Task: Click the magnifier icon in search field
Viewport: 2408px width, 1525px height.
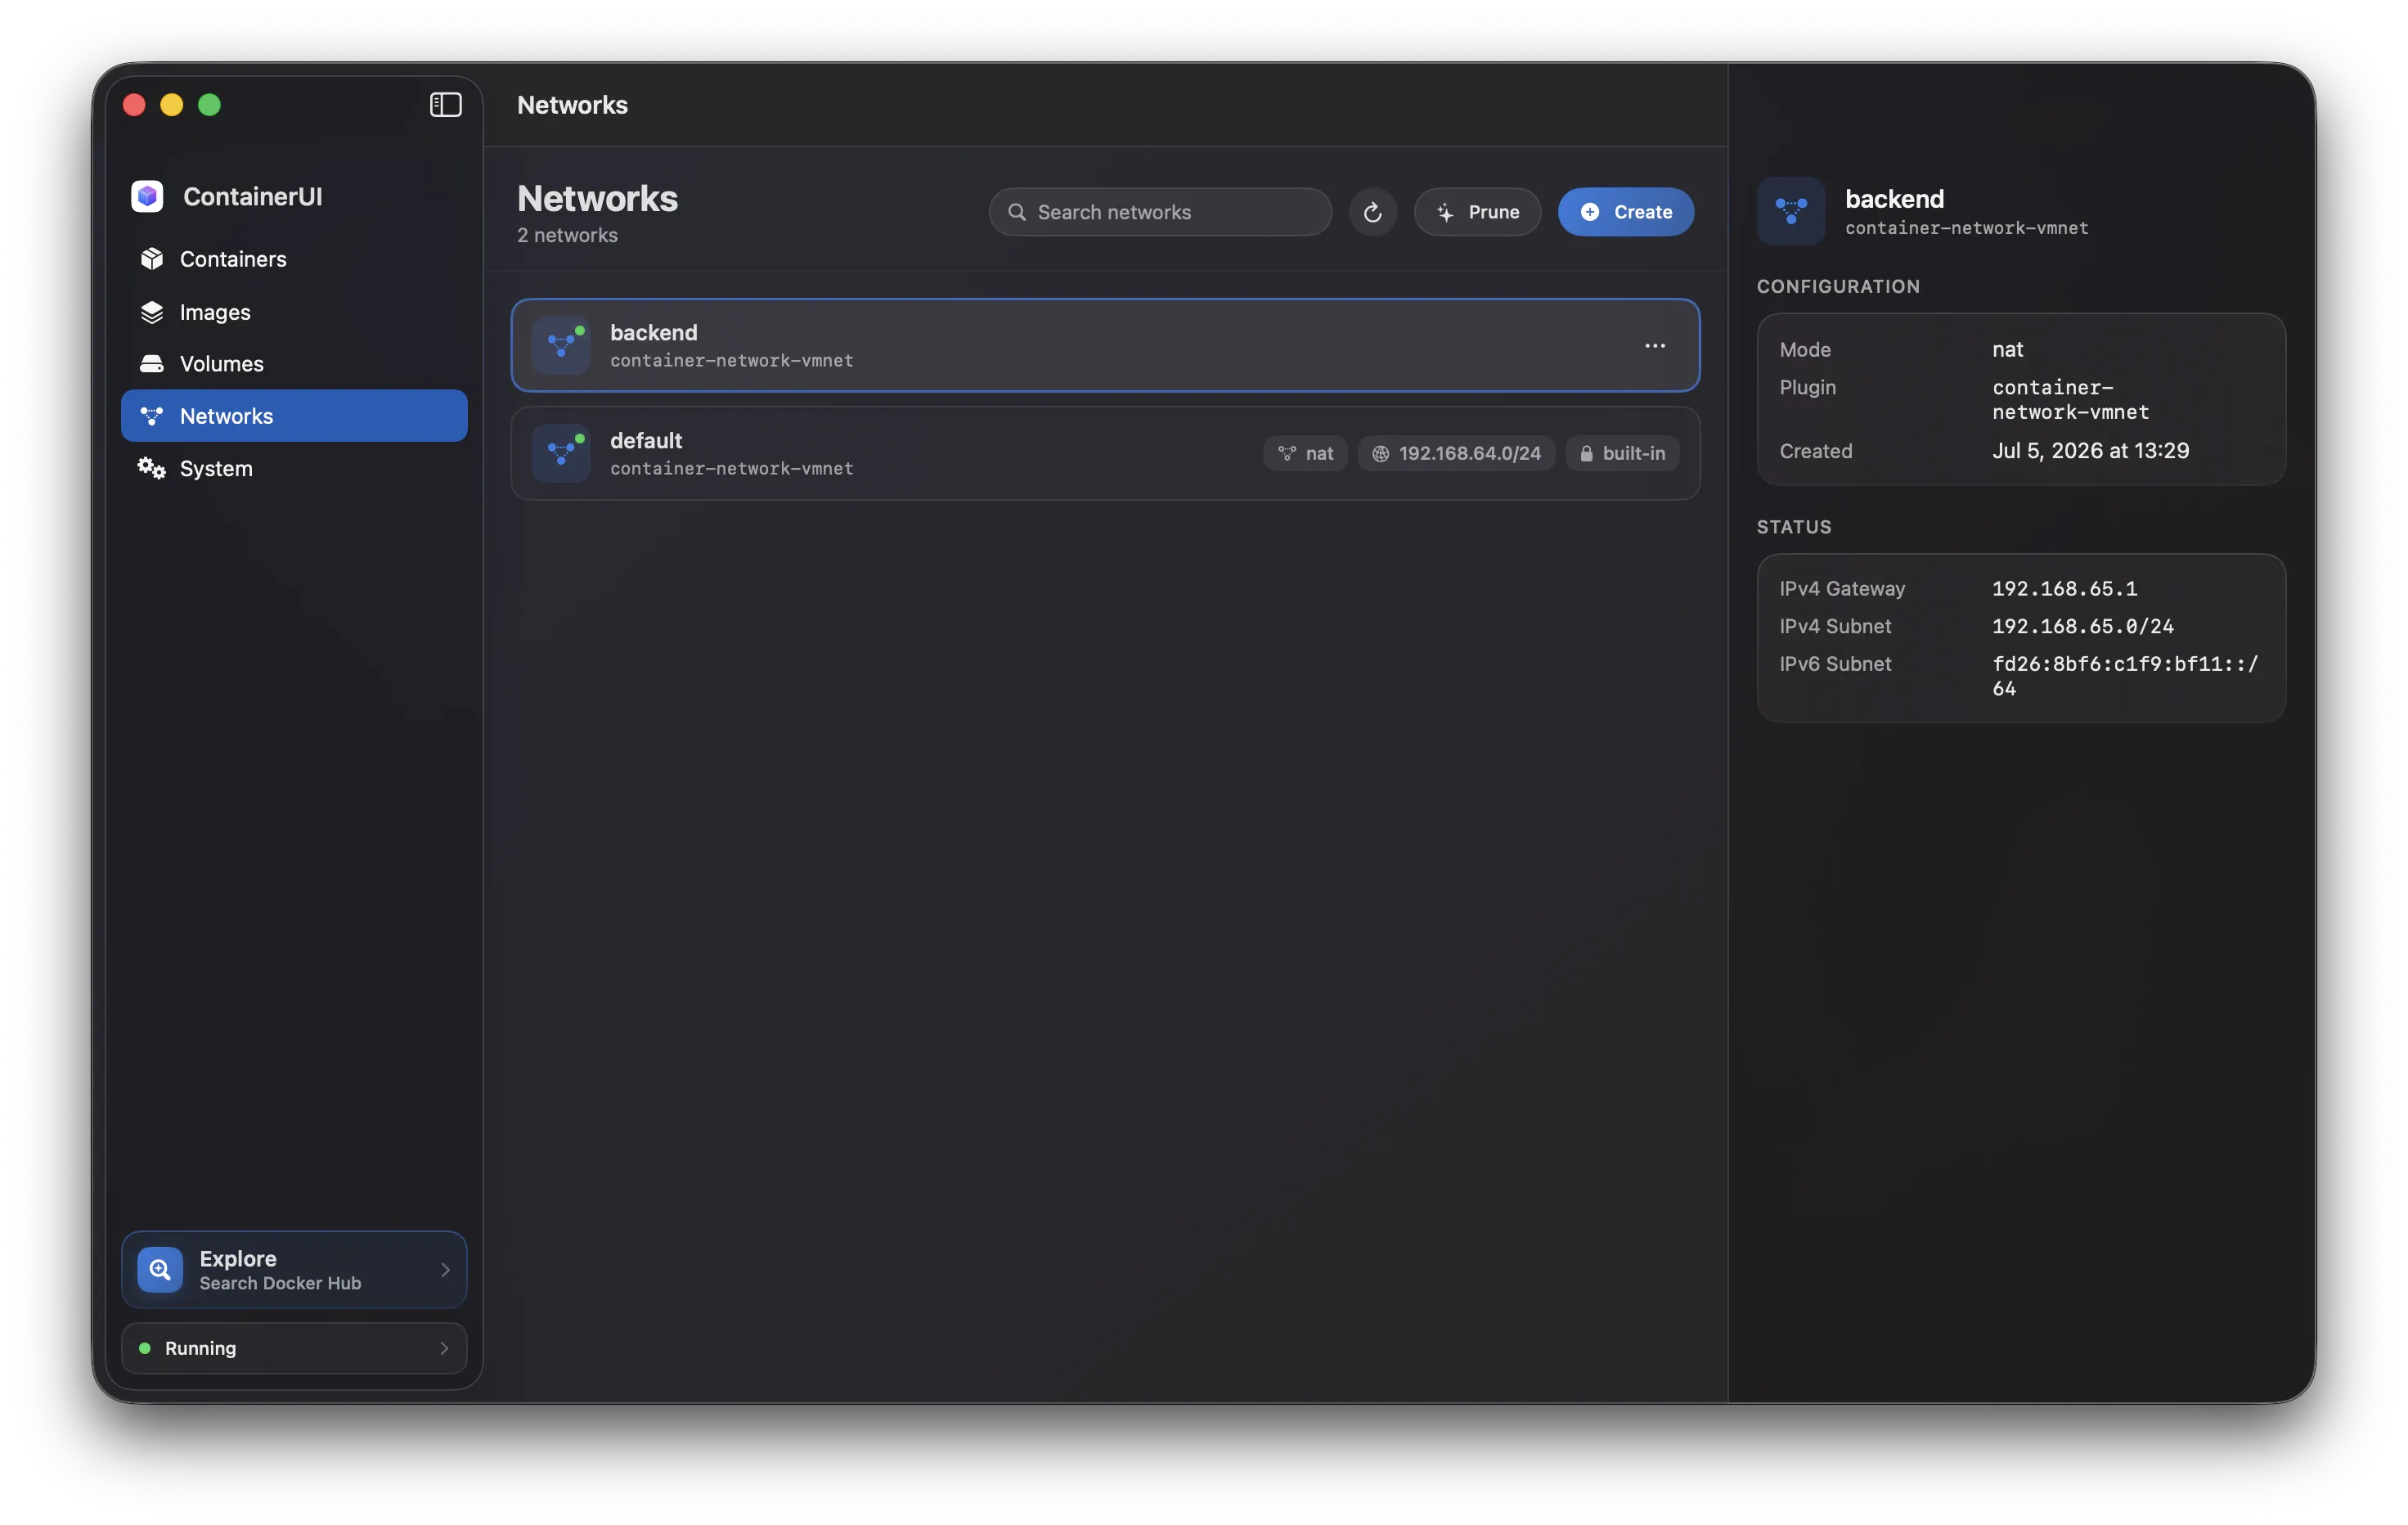Action: [x=1016, y=212]
